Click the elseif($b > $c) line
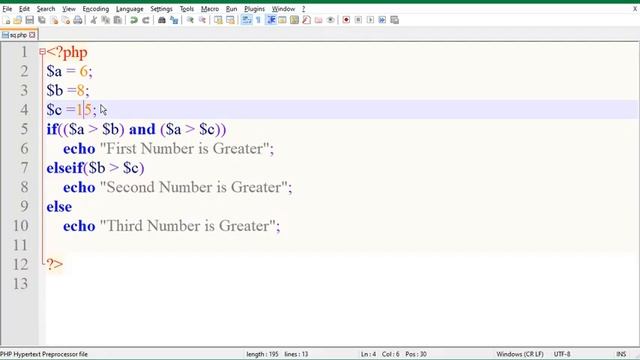Image resolution: width=640 pixels, height=360 pixels. [95, 168]
